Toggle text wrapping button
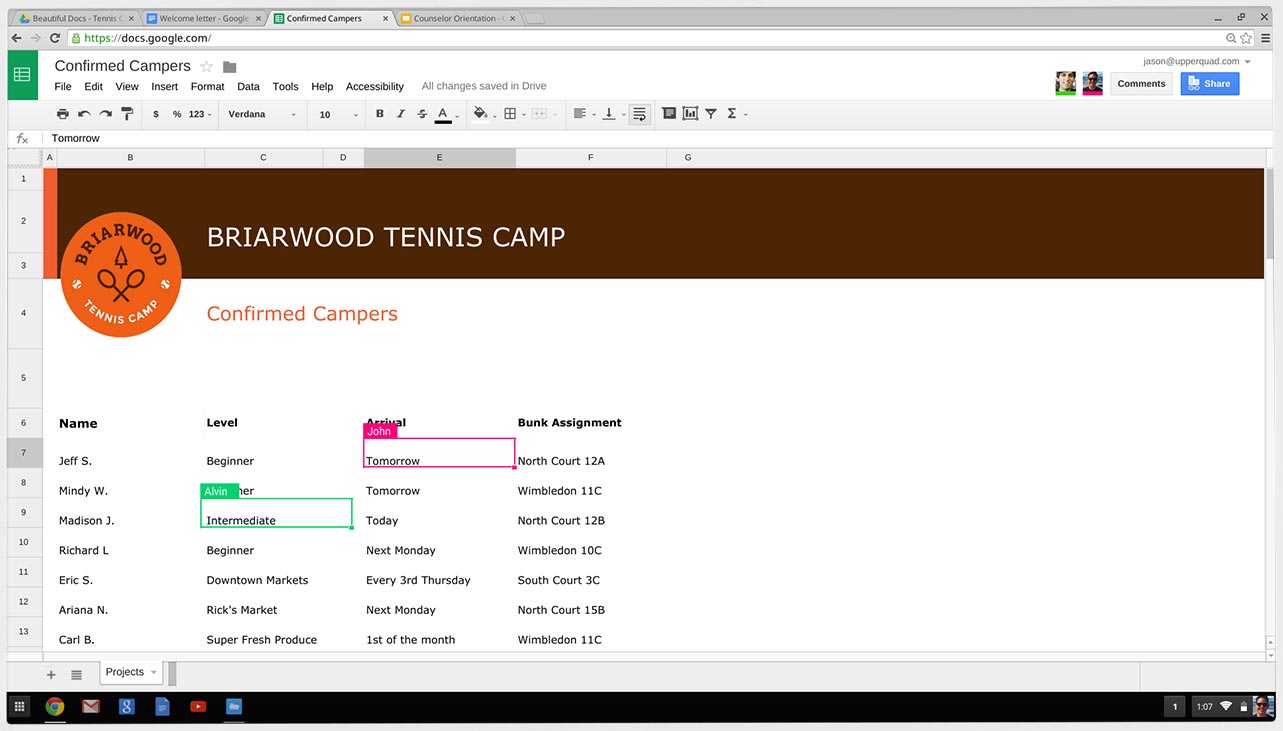Image resolution: width=1283 pixels, height=731 pixels. (x=640, y=114)
